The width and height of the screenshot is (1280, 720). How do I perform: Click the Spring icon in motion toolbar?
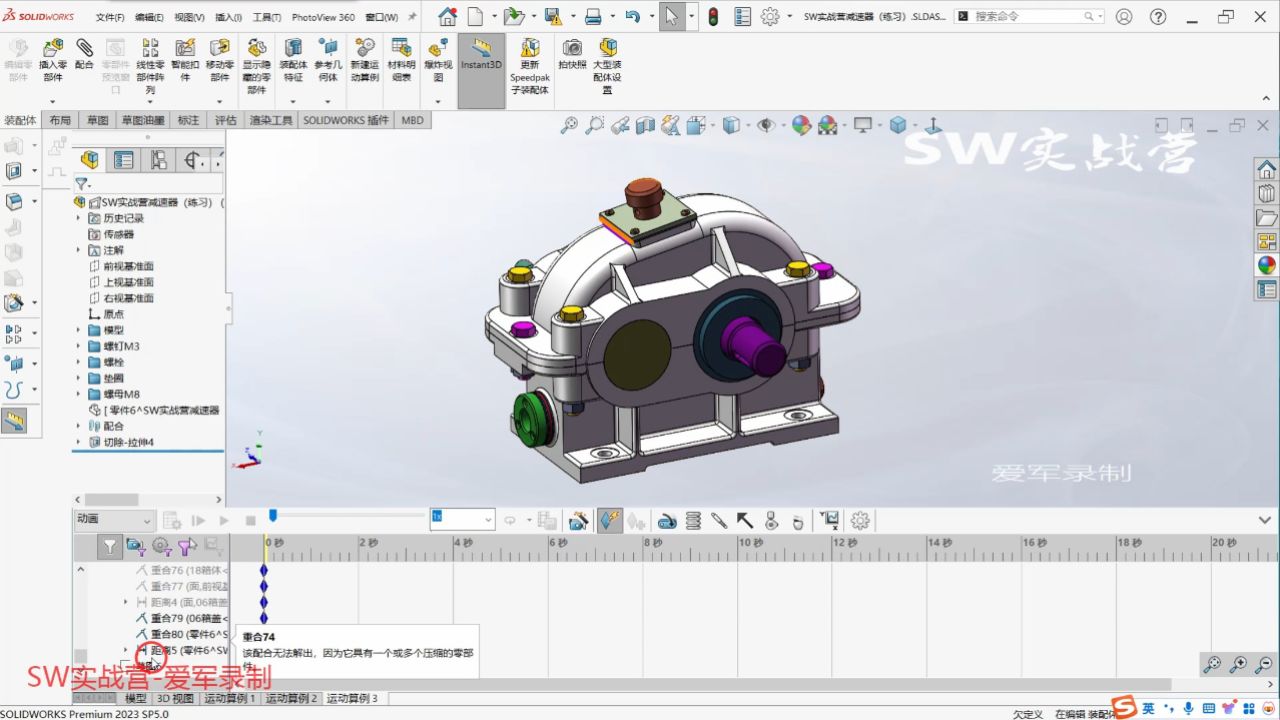click(x=693, y=520)
